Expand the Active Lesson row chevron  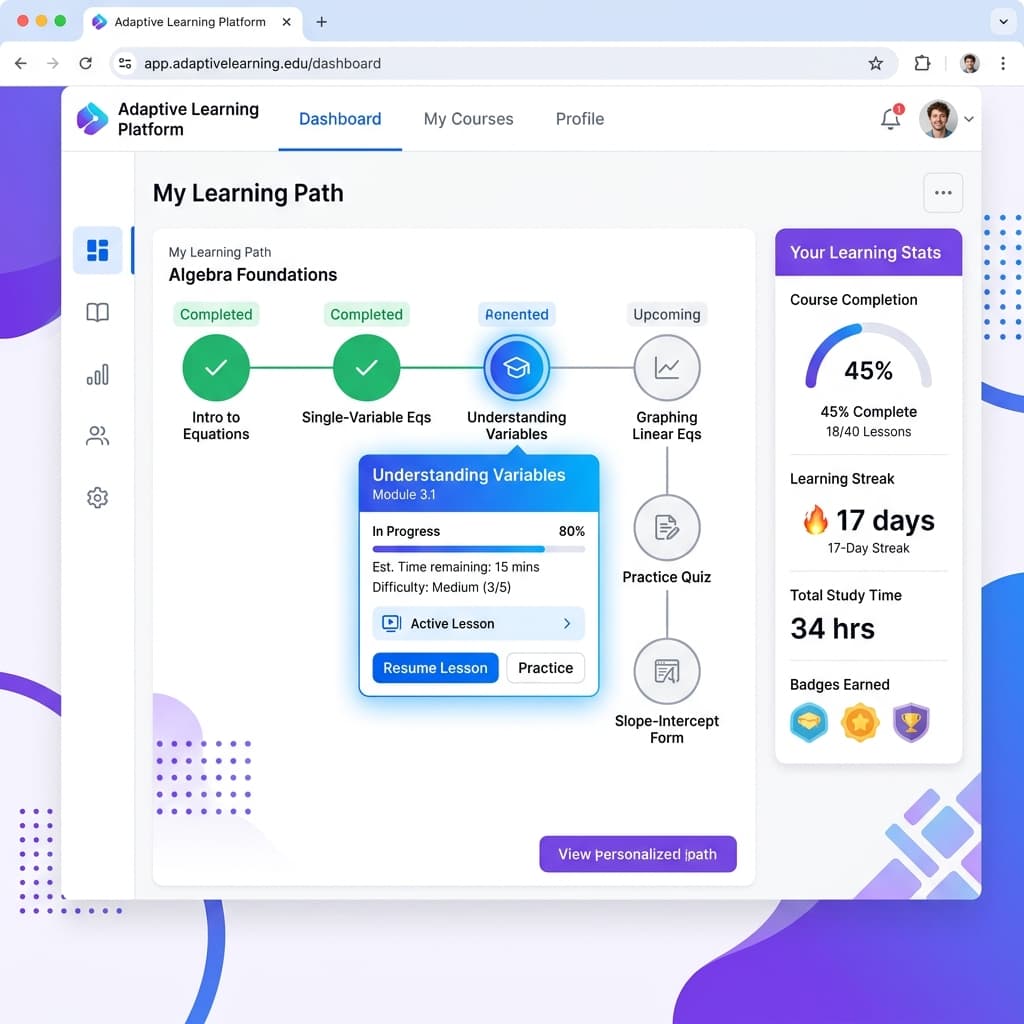pyautogui.click(x=567, y=624)
